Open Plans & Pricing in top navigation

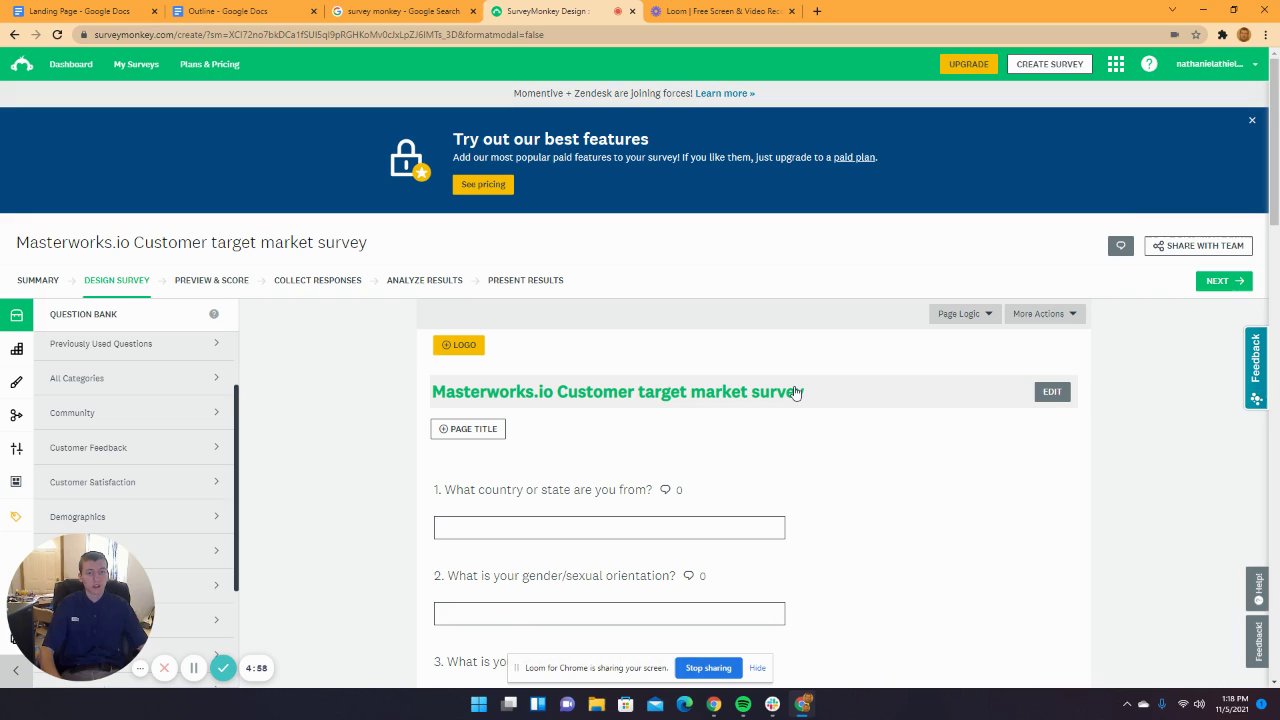click(x=210, y=64)
